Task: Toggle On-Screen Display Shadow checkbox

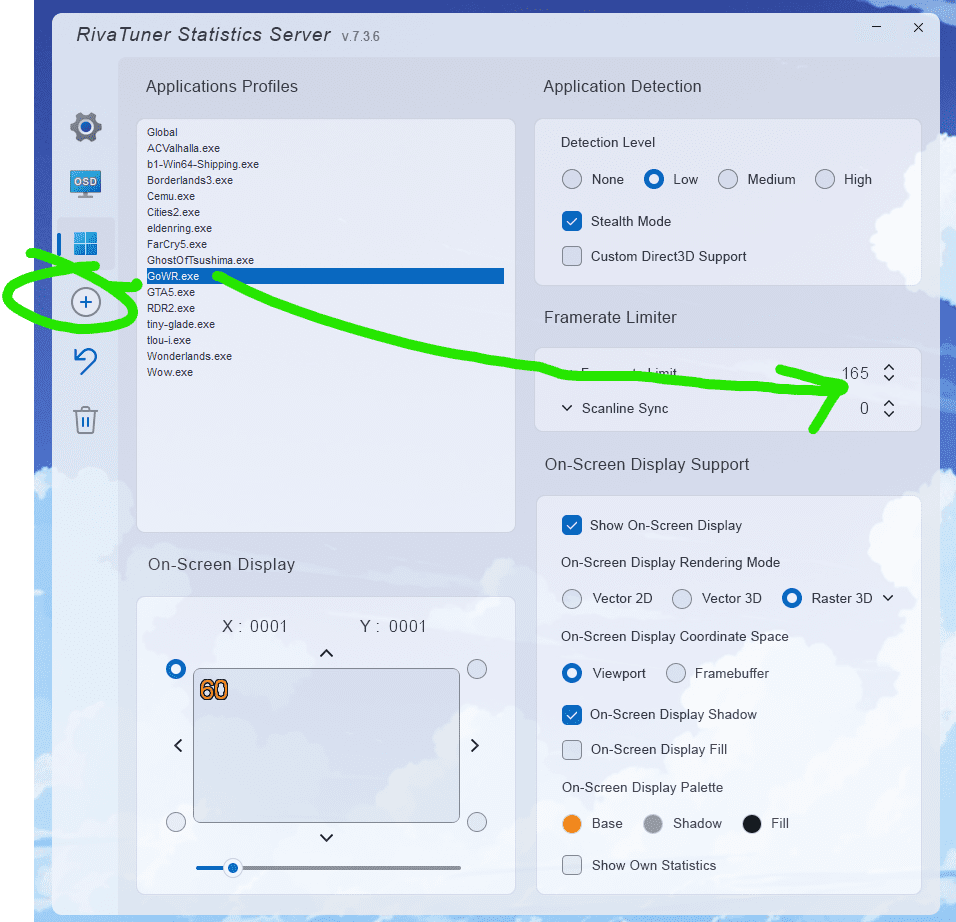Action: [571, 714]
